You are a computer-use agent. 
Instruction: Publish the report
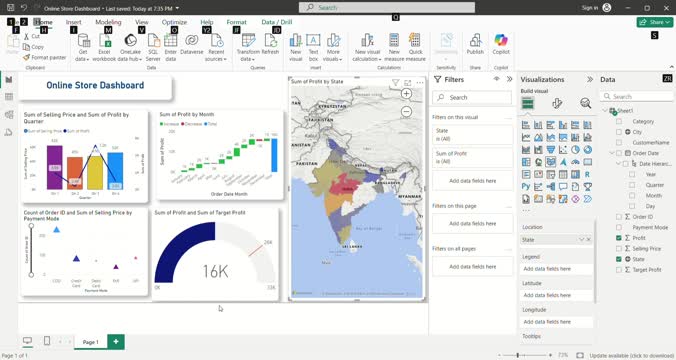[x=475, y=44]
